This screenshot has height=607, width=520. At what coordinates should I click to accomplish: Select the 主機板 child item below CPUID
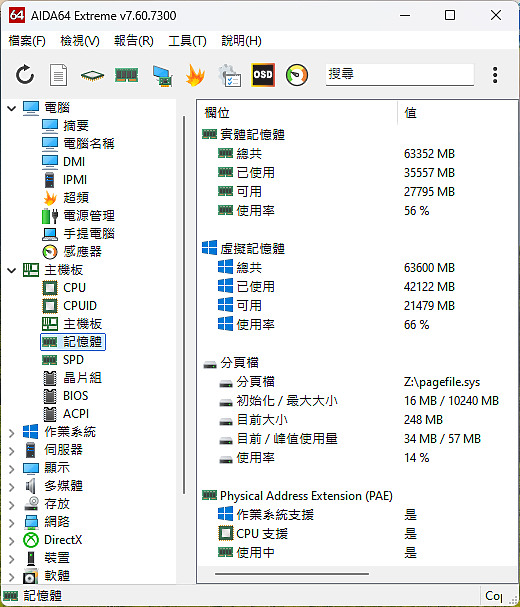[82, 324]
